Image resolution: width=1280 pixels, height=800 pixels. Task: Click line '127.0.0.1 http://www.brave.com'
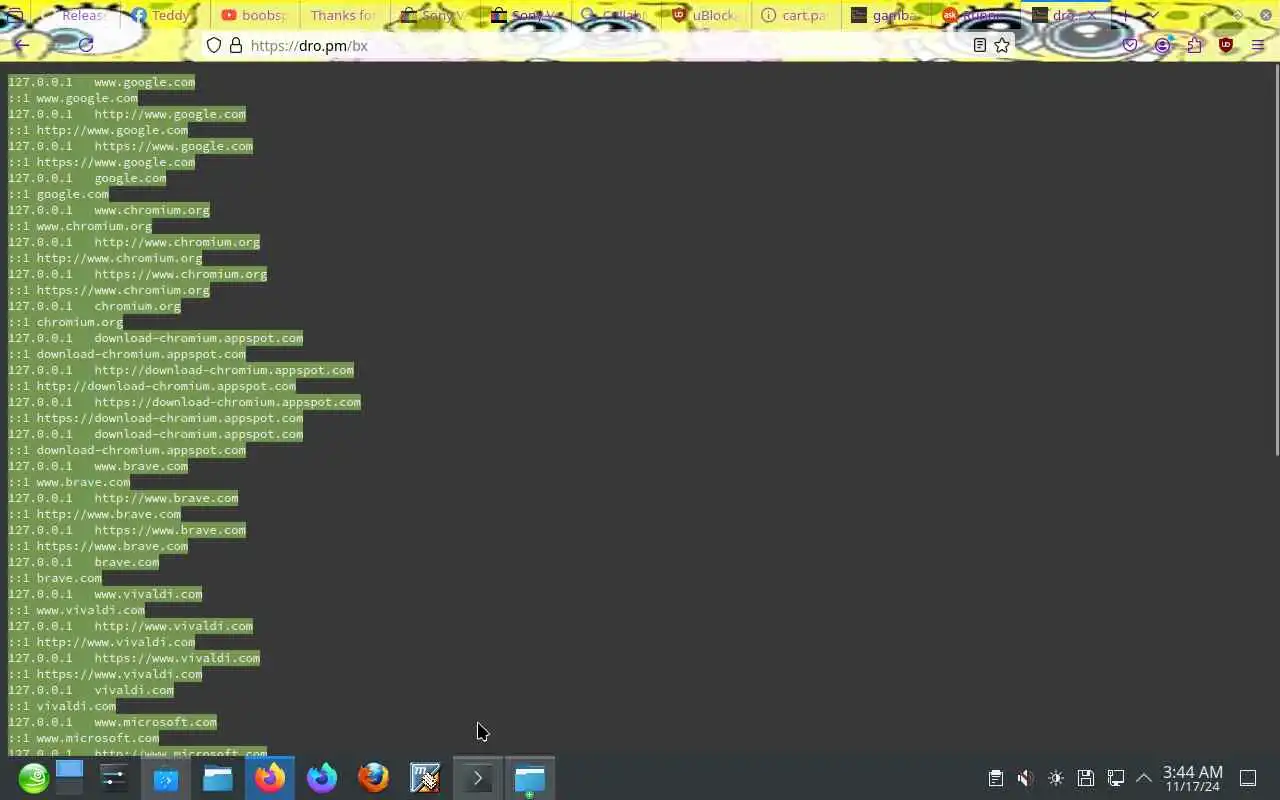click(123, 498)
